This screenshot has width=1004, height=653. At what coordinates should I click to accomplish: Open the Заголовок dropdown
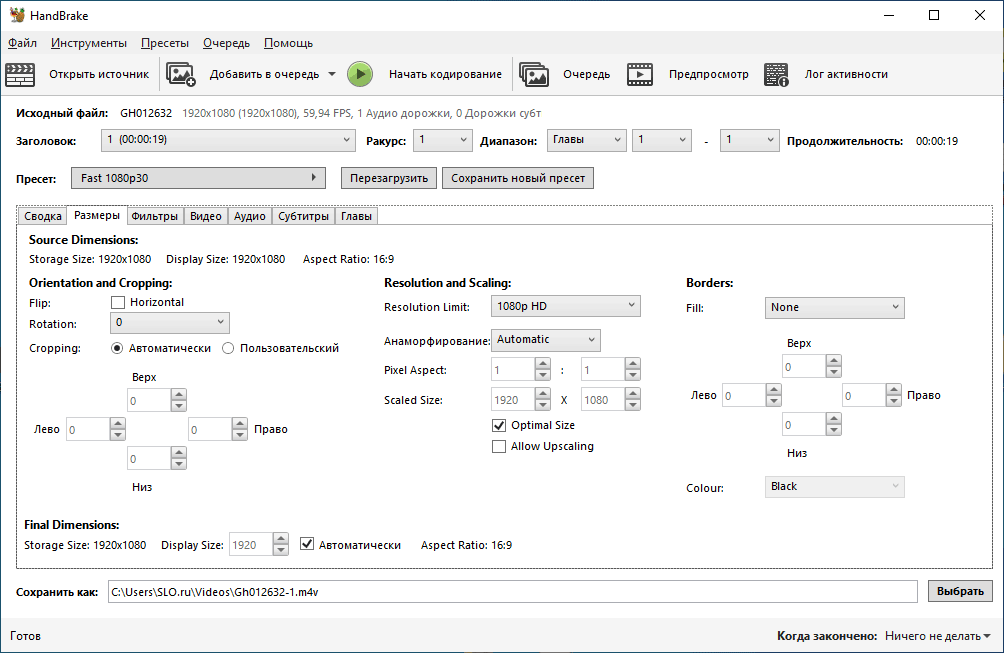228,140
